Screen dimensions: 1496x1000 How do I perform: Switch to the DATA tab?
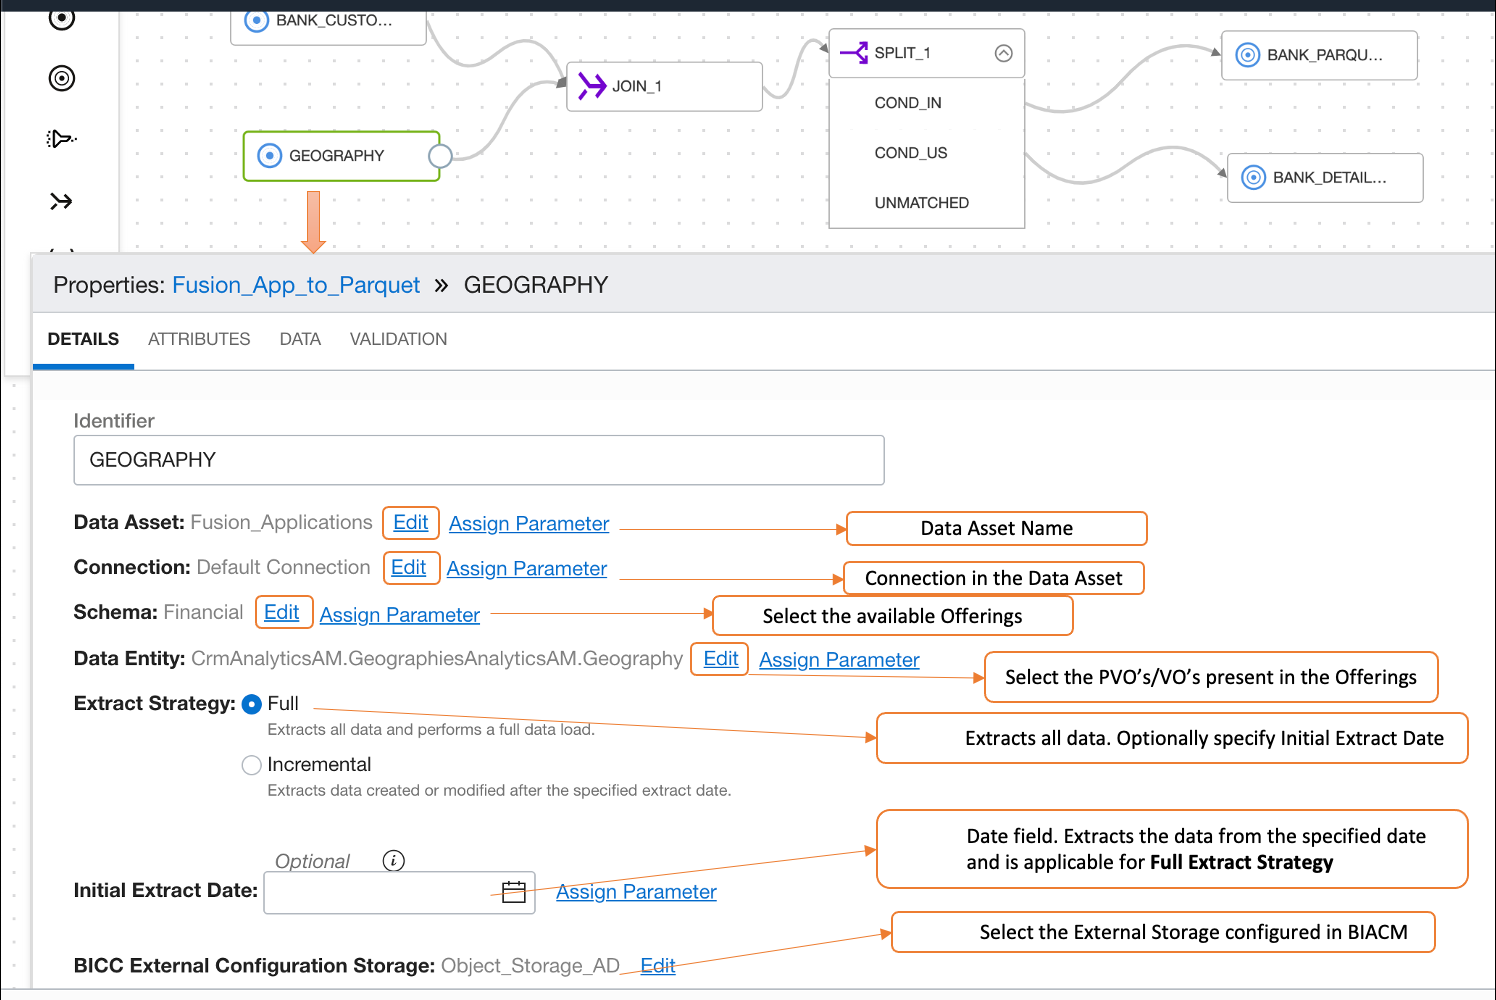click(x=299, y=339)
